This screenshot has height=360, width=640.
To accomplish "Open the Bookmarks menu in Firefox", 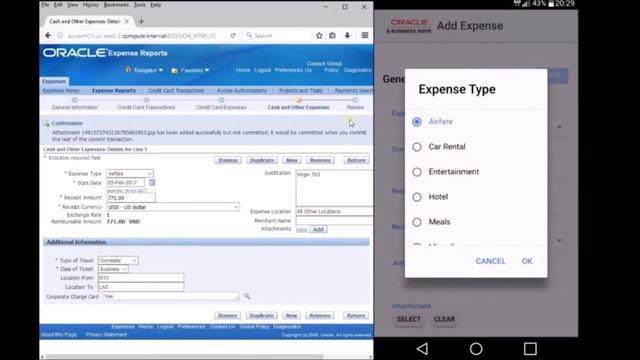I will point(116,5).
